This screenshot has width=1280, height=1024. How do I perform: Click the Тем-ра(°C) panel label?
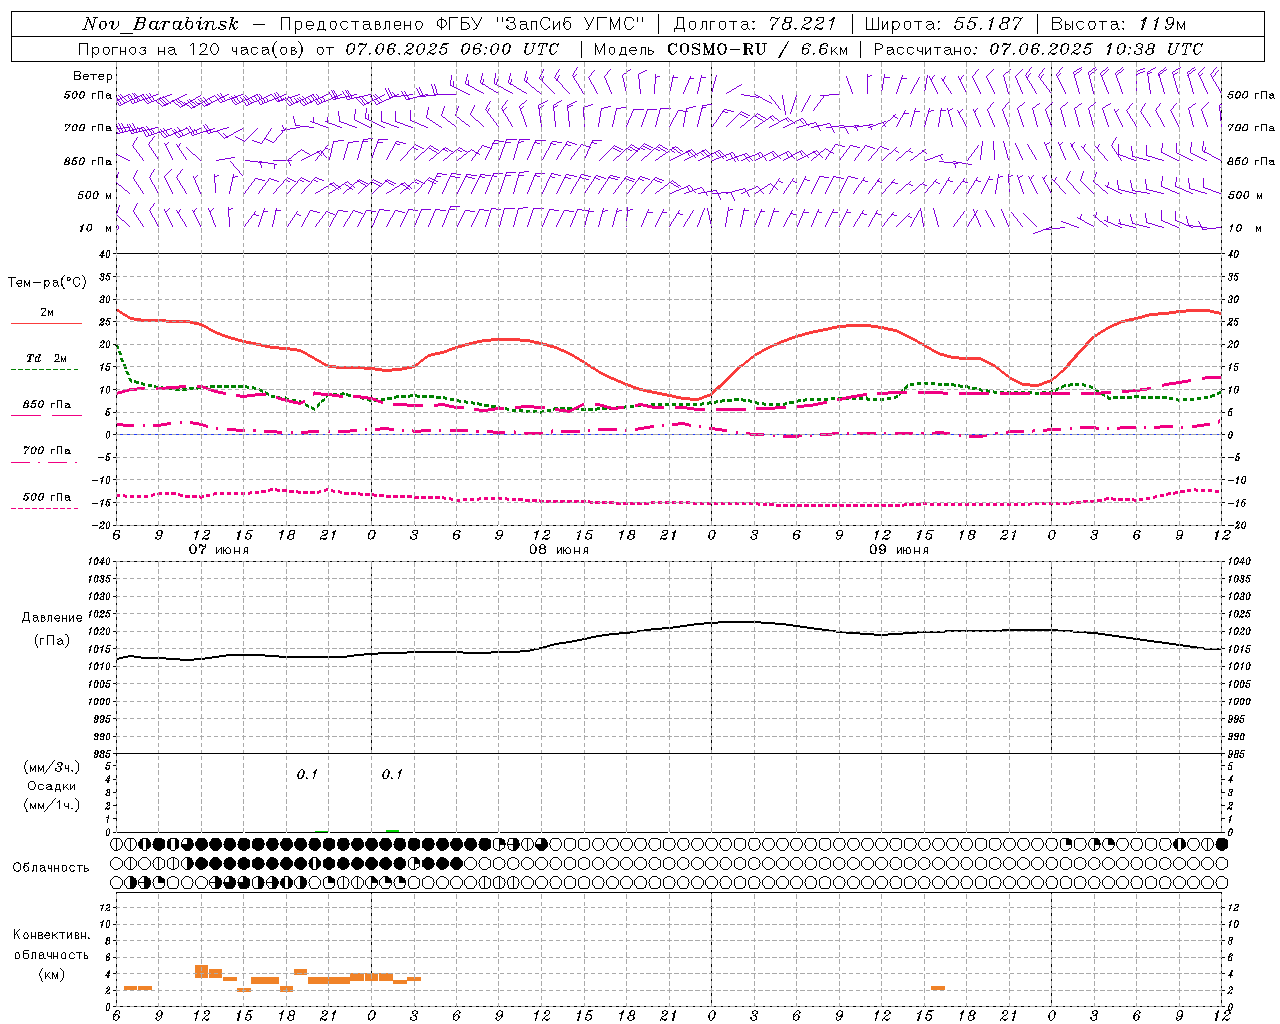47,283
